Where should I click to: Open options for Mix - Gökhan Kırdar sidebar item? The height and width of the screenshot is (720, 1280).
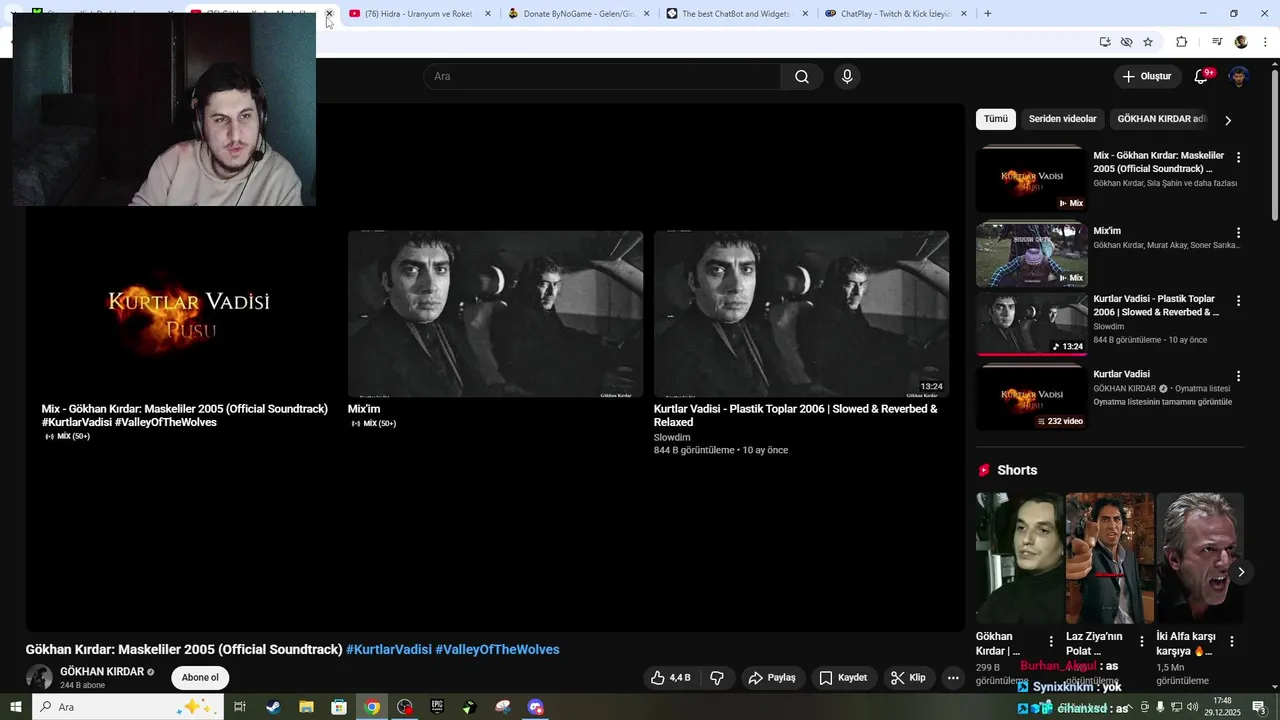click(x=1239, y=158)
